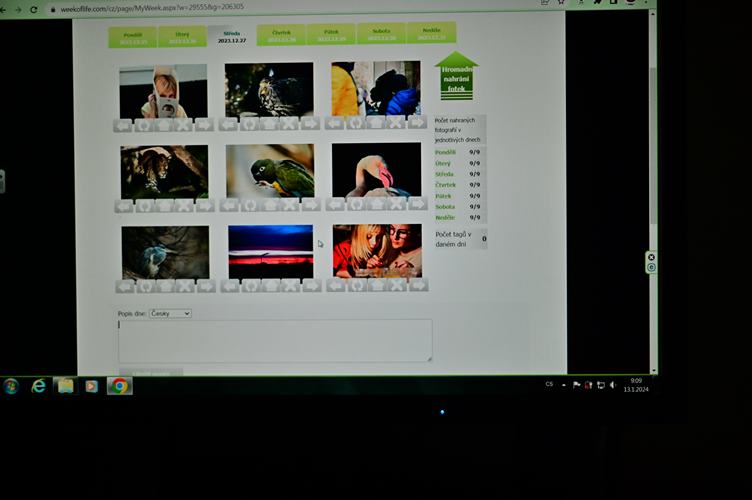Delete the leopard photo with its X icon

coord(185,205)
